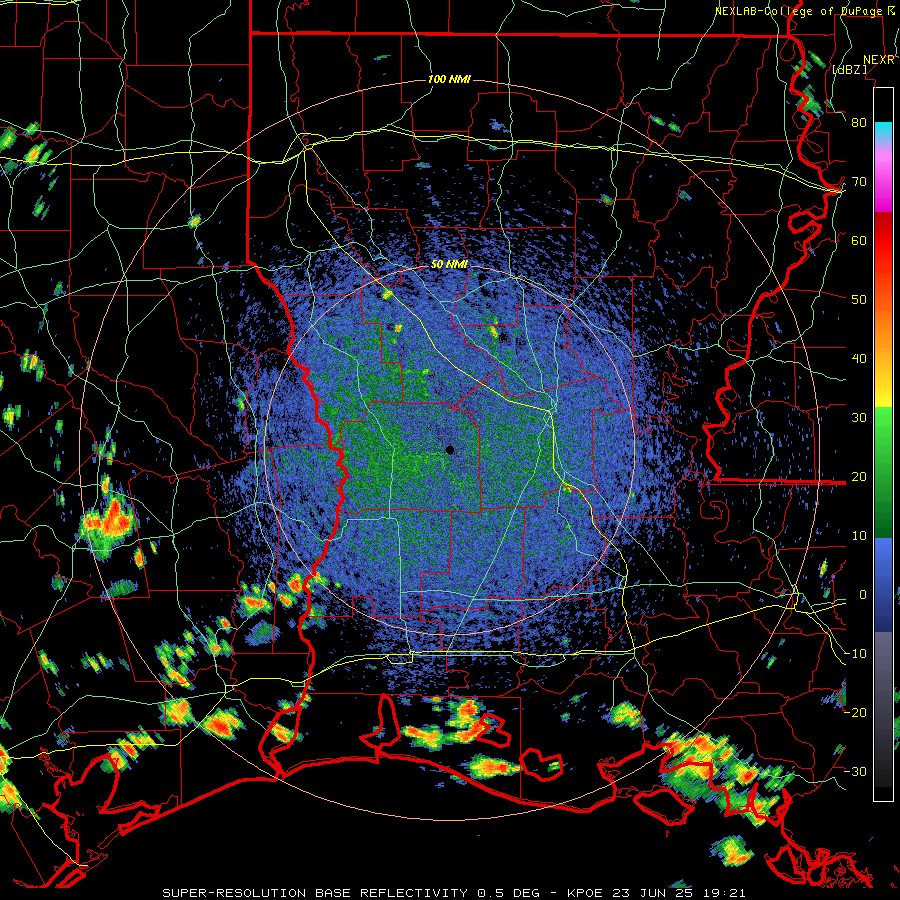Click the 40 value on the dBZ scale
Screen dimensions: 900x900
tap(859, 359)
